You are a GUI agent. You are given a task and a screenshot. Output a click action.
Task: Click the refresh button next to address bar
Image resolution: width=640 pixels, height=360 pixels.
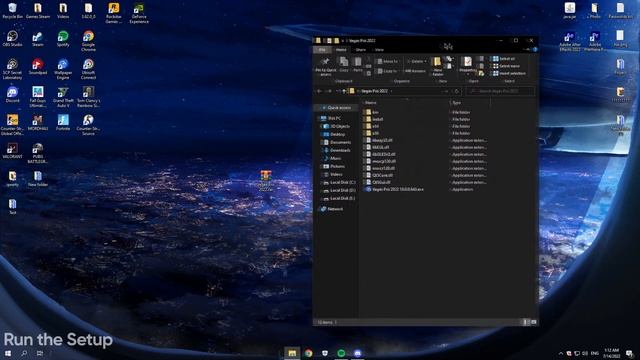pyautogui.click(x=457, y=91)
